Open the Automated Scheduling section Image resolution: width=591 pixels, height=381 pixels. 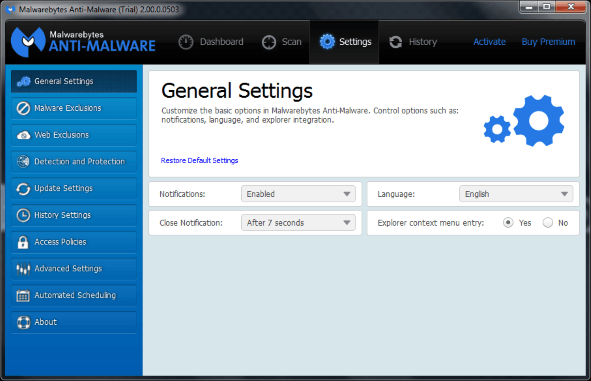pyautogui.click(x=74, y=295)
